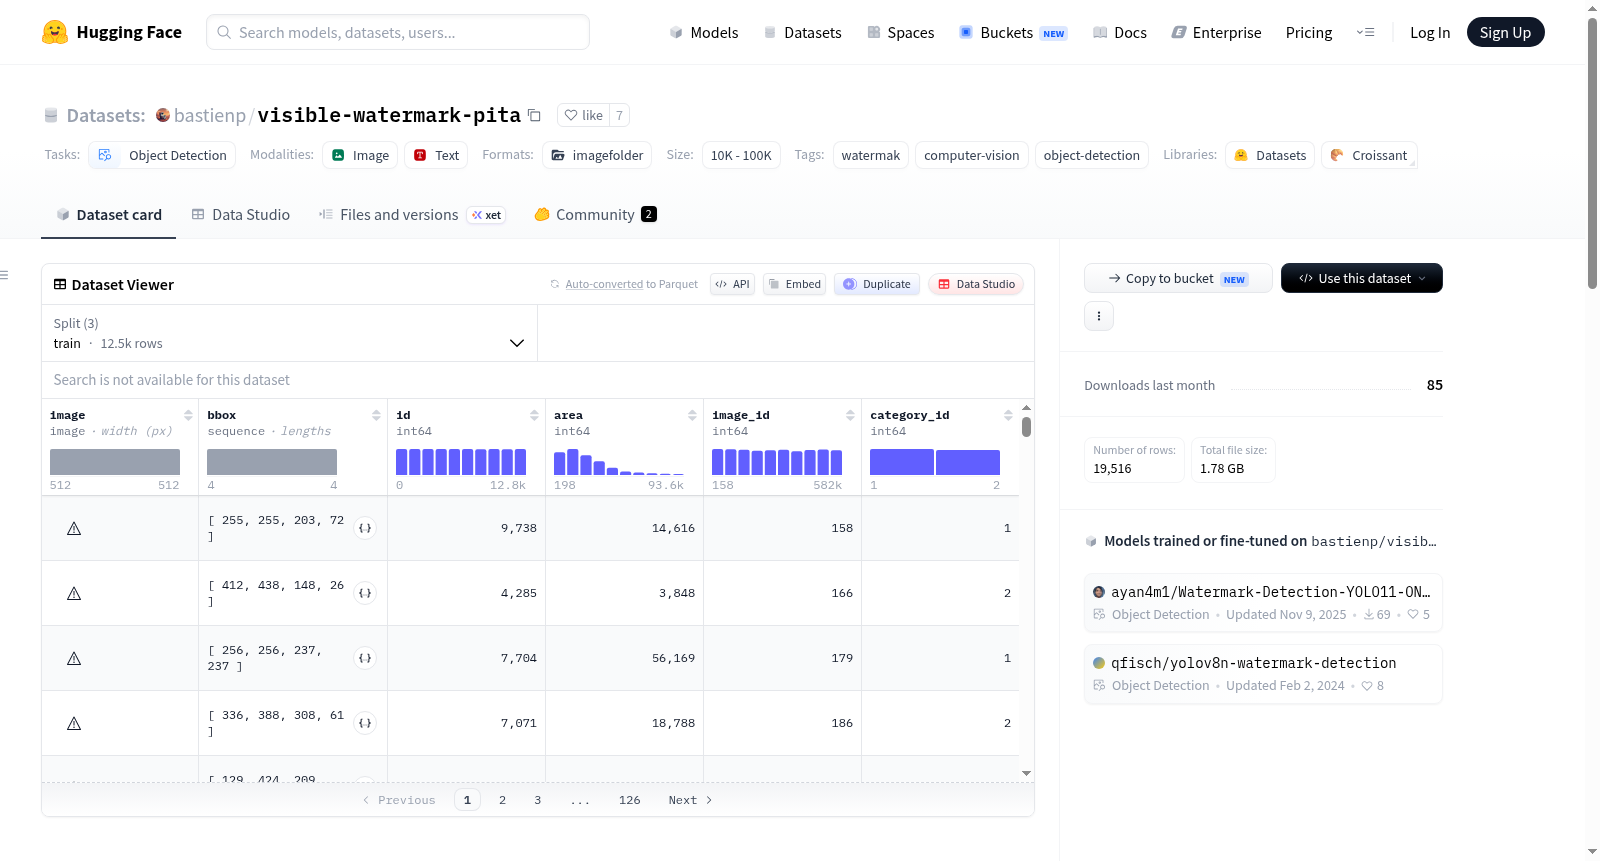Image resolution: width=1600 pixels, height=861 pixels.
Task: Click the Hugging Face logo icon
Action: [55, 32]
